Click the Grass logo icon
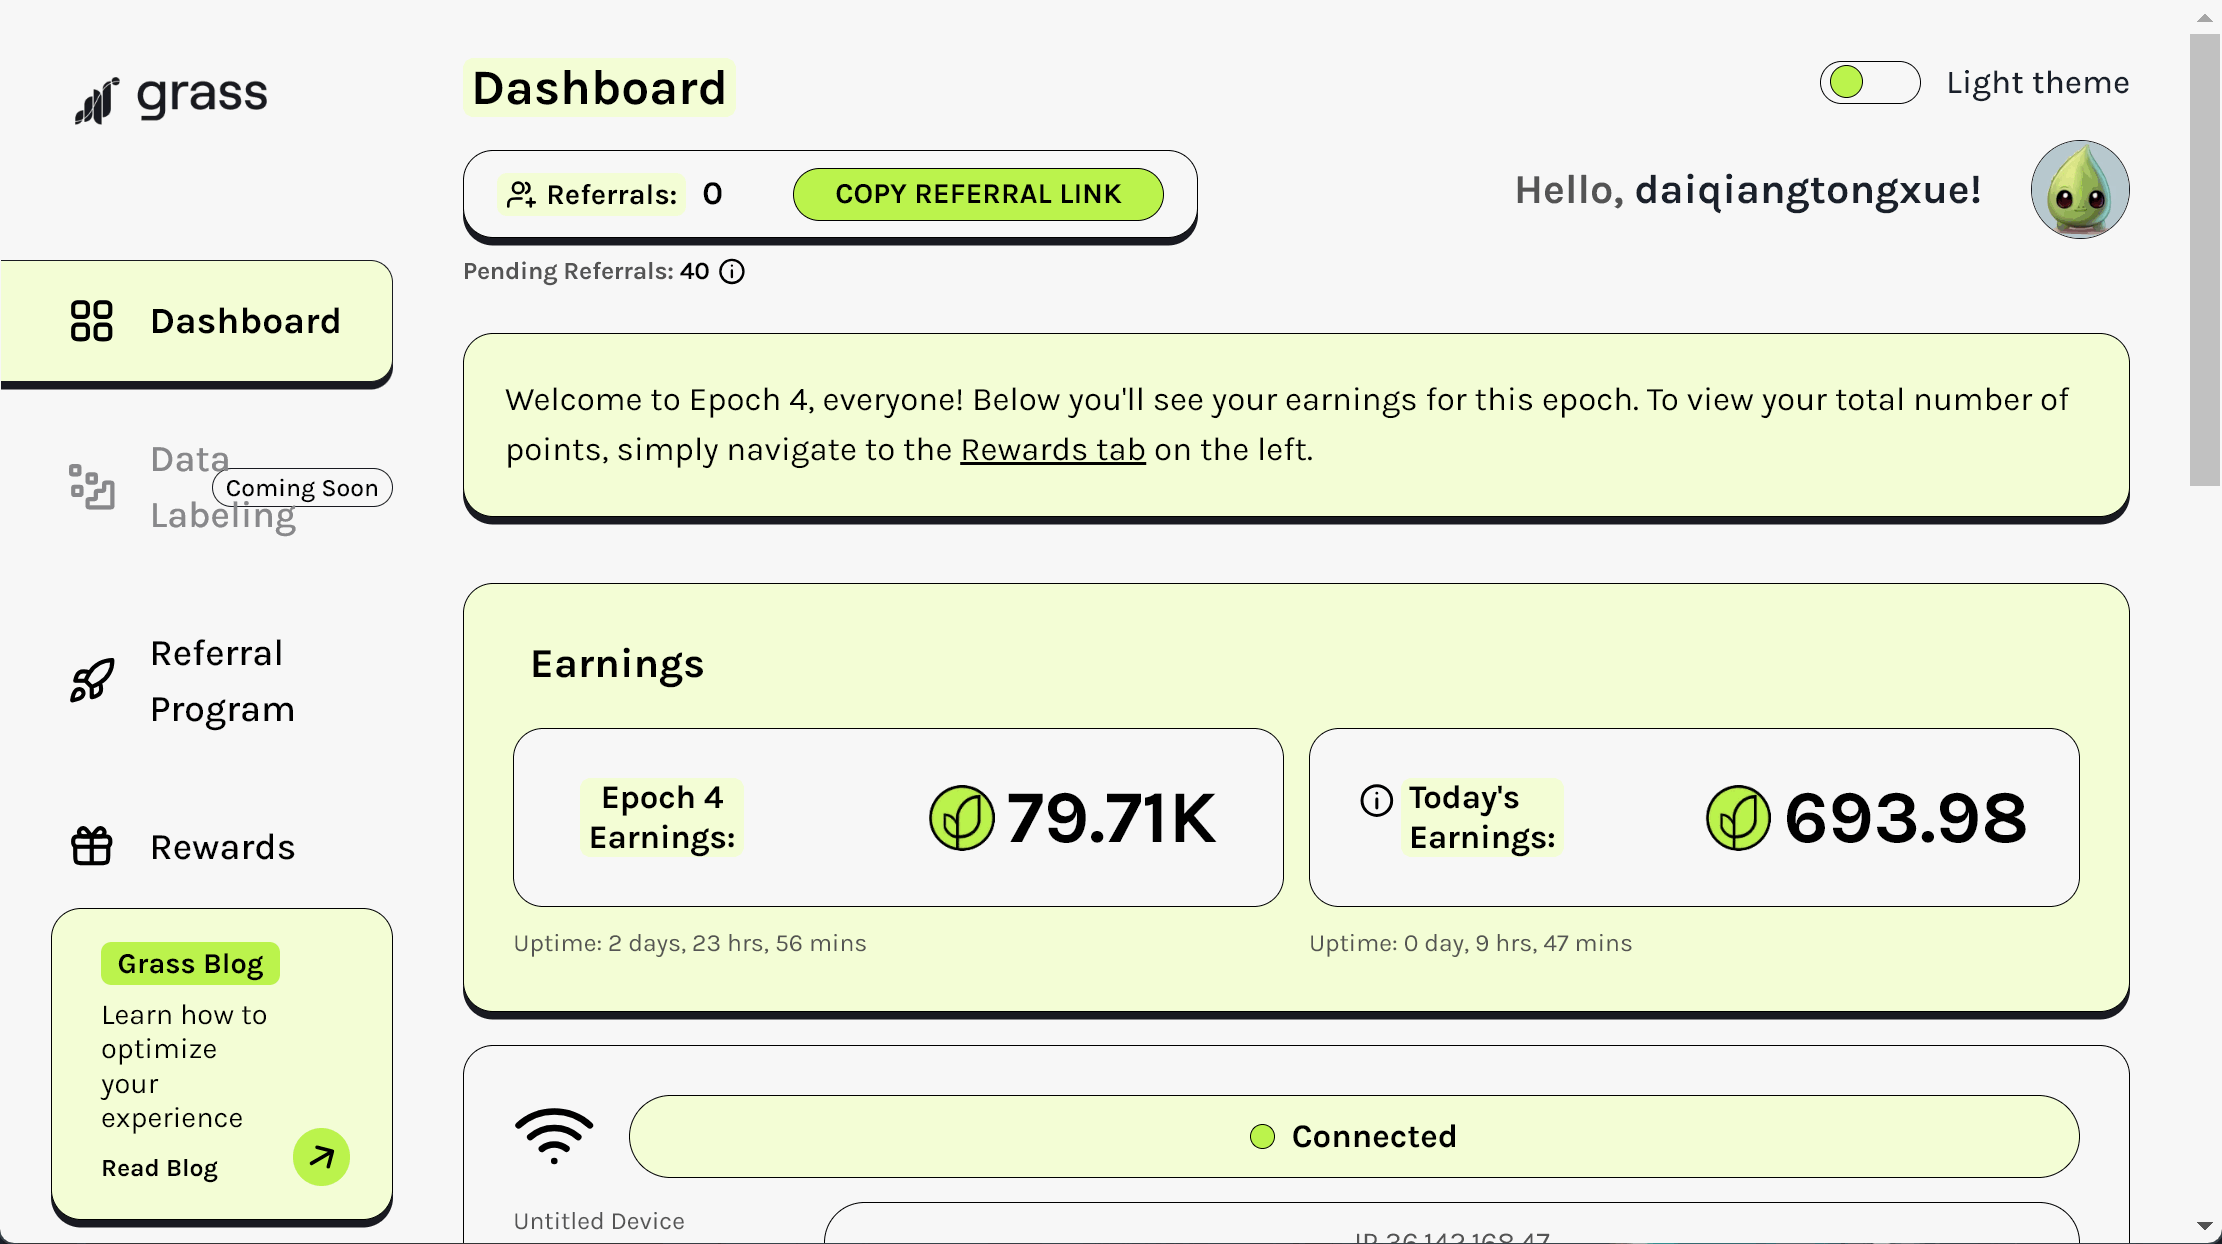Image resolution: width=2222 pixels, height=1244 pixels. tap(97, 100)
